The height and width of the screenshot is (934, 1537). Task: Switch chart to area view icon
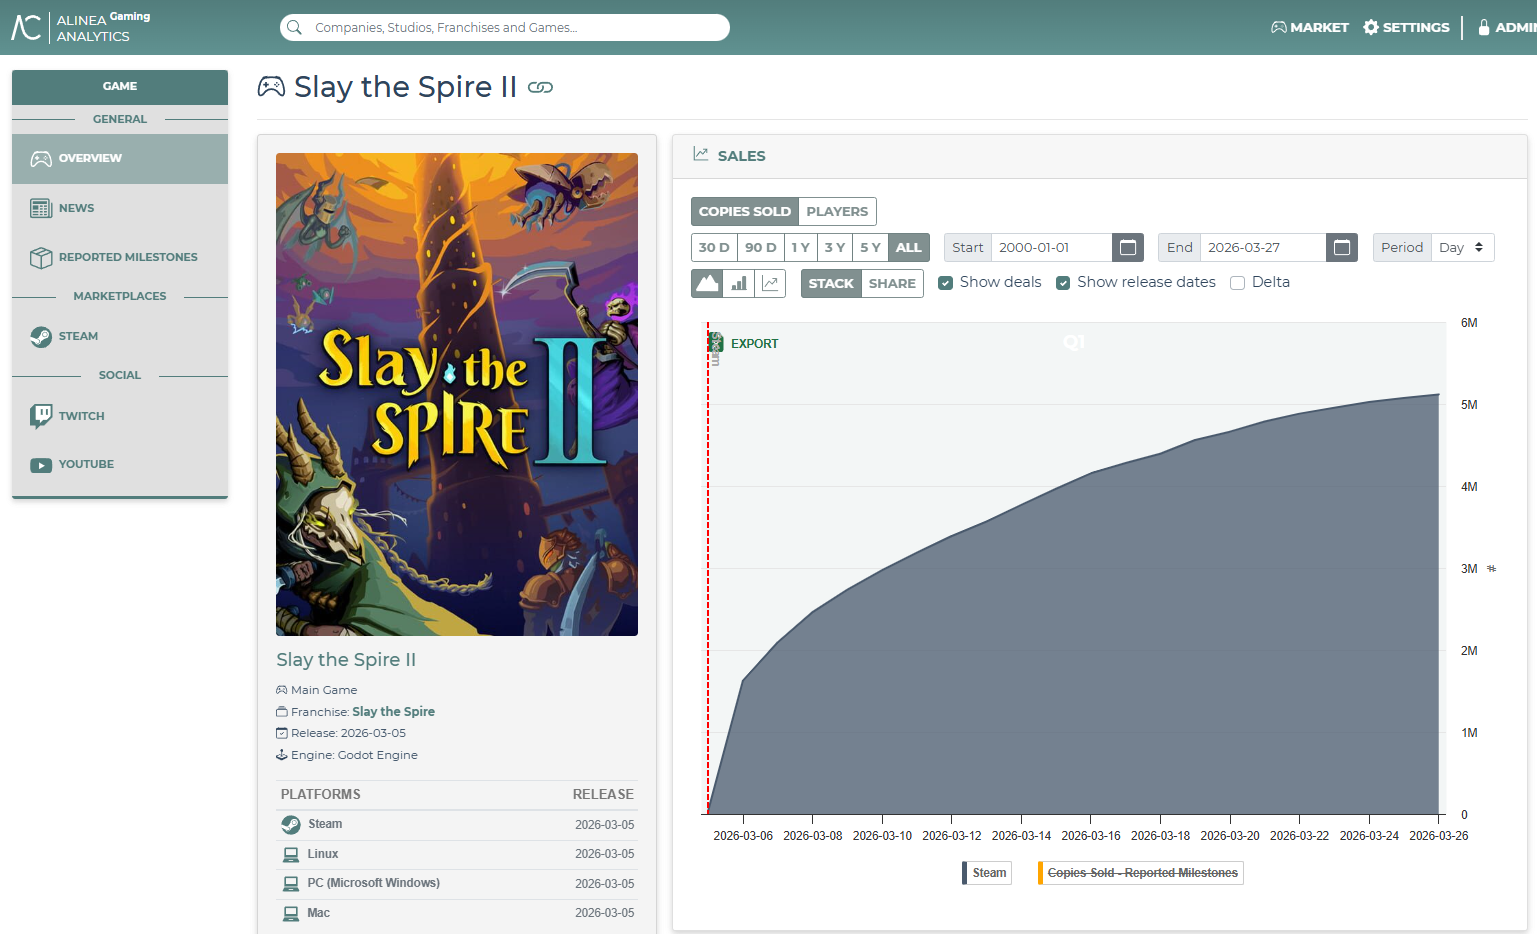707,283
